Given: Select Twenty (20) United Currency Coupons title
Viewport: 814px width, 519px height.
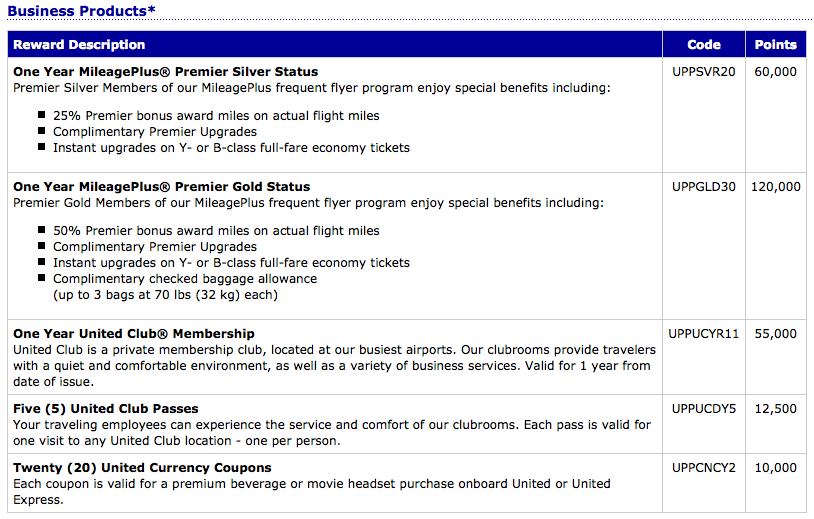Looking at the screenshot, I should point(142,468).
